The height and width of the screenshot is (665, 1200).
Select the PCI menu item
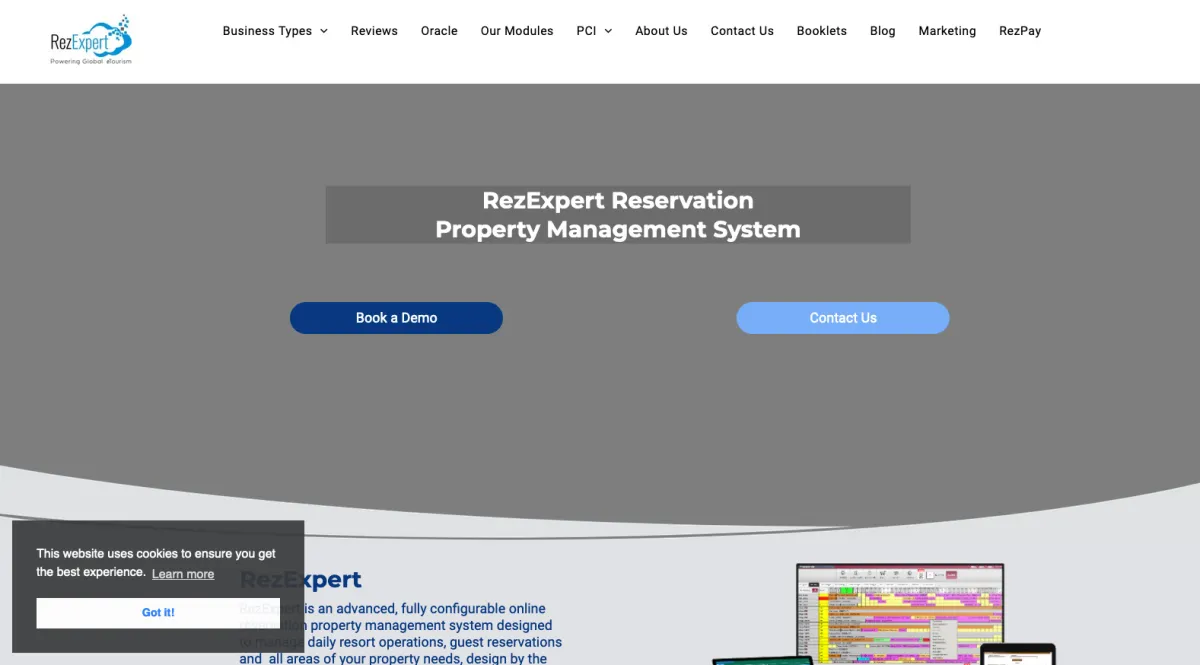[x=586, y=31]
